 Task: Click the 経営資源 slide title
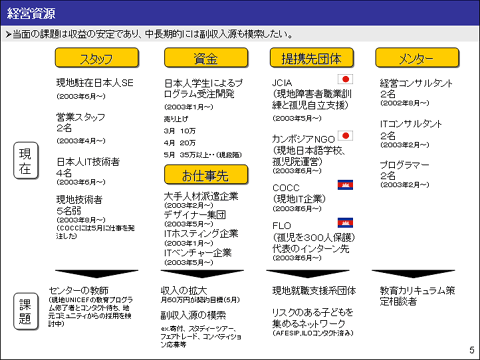[31, 13]
